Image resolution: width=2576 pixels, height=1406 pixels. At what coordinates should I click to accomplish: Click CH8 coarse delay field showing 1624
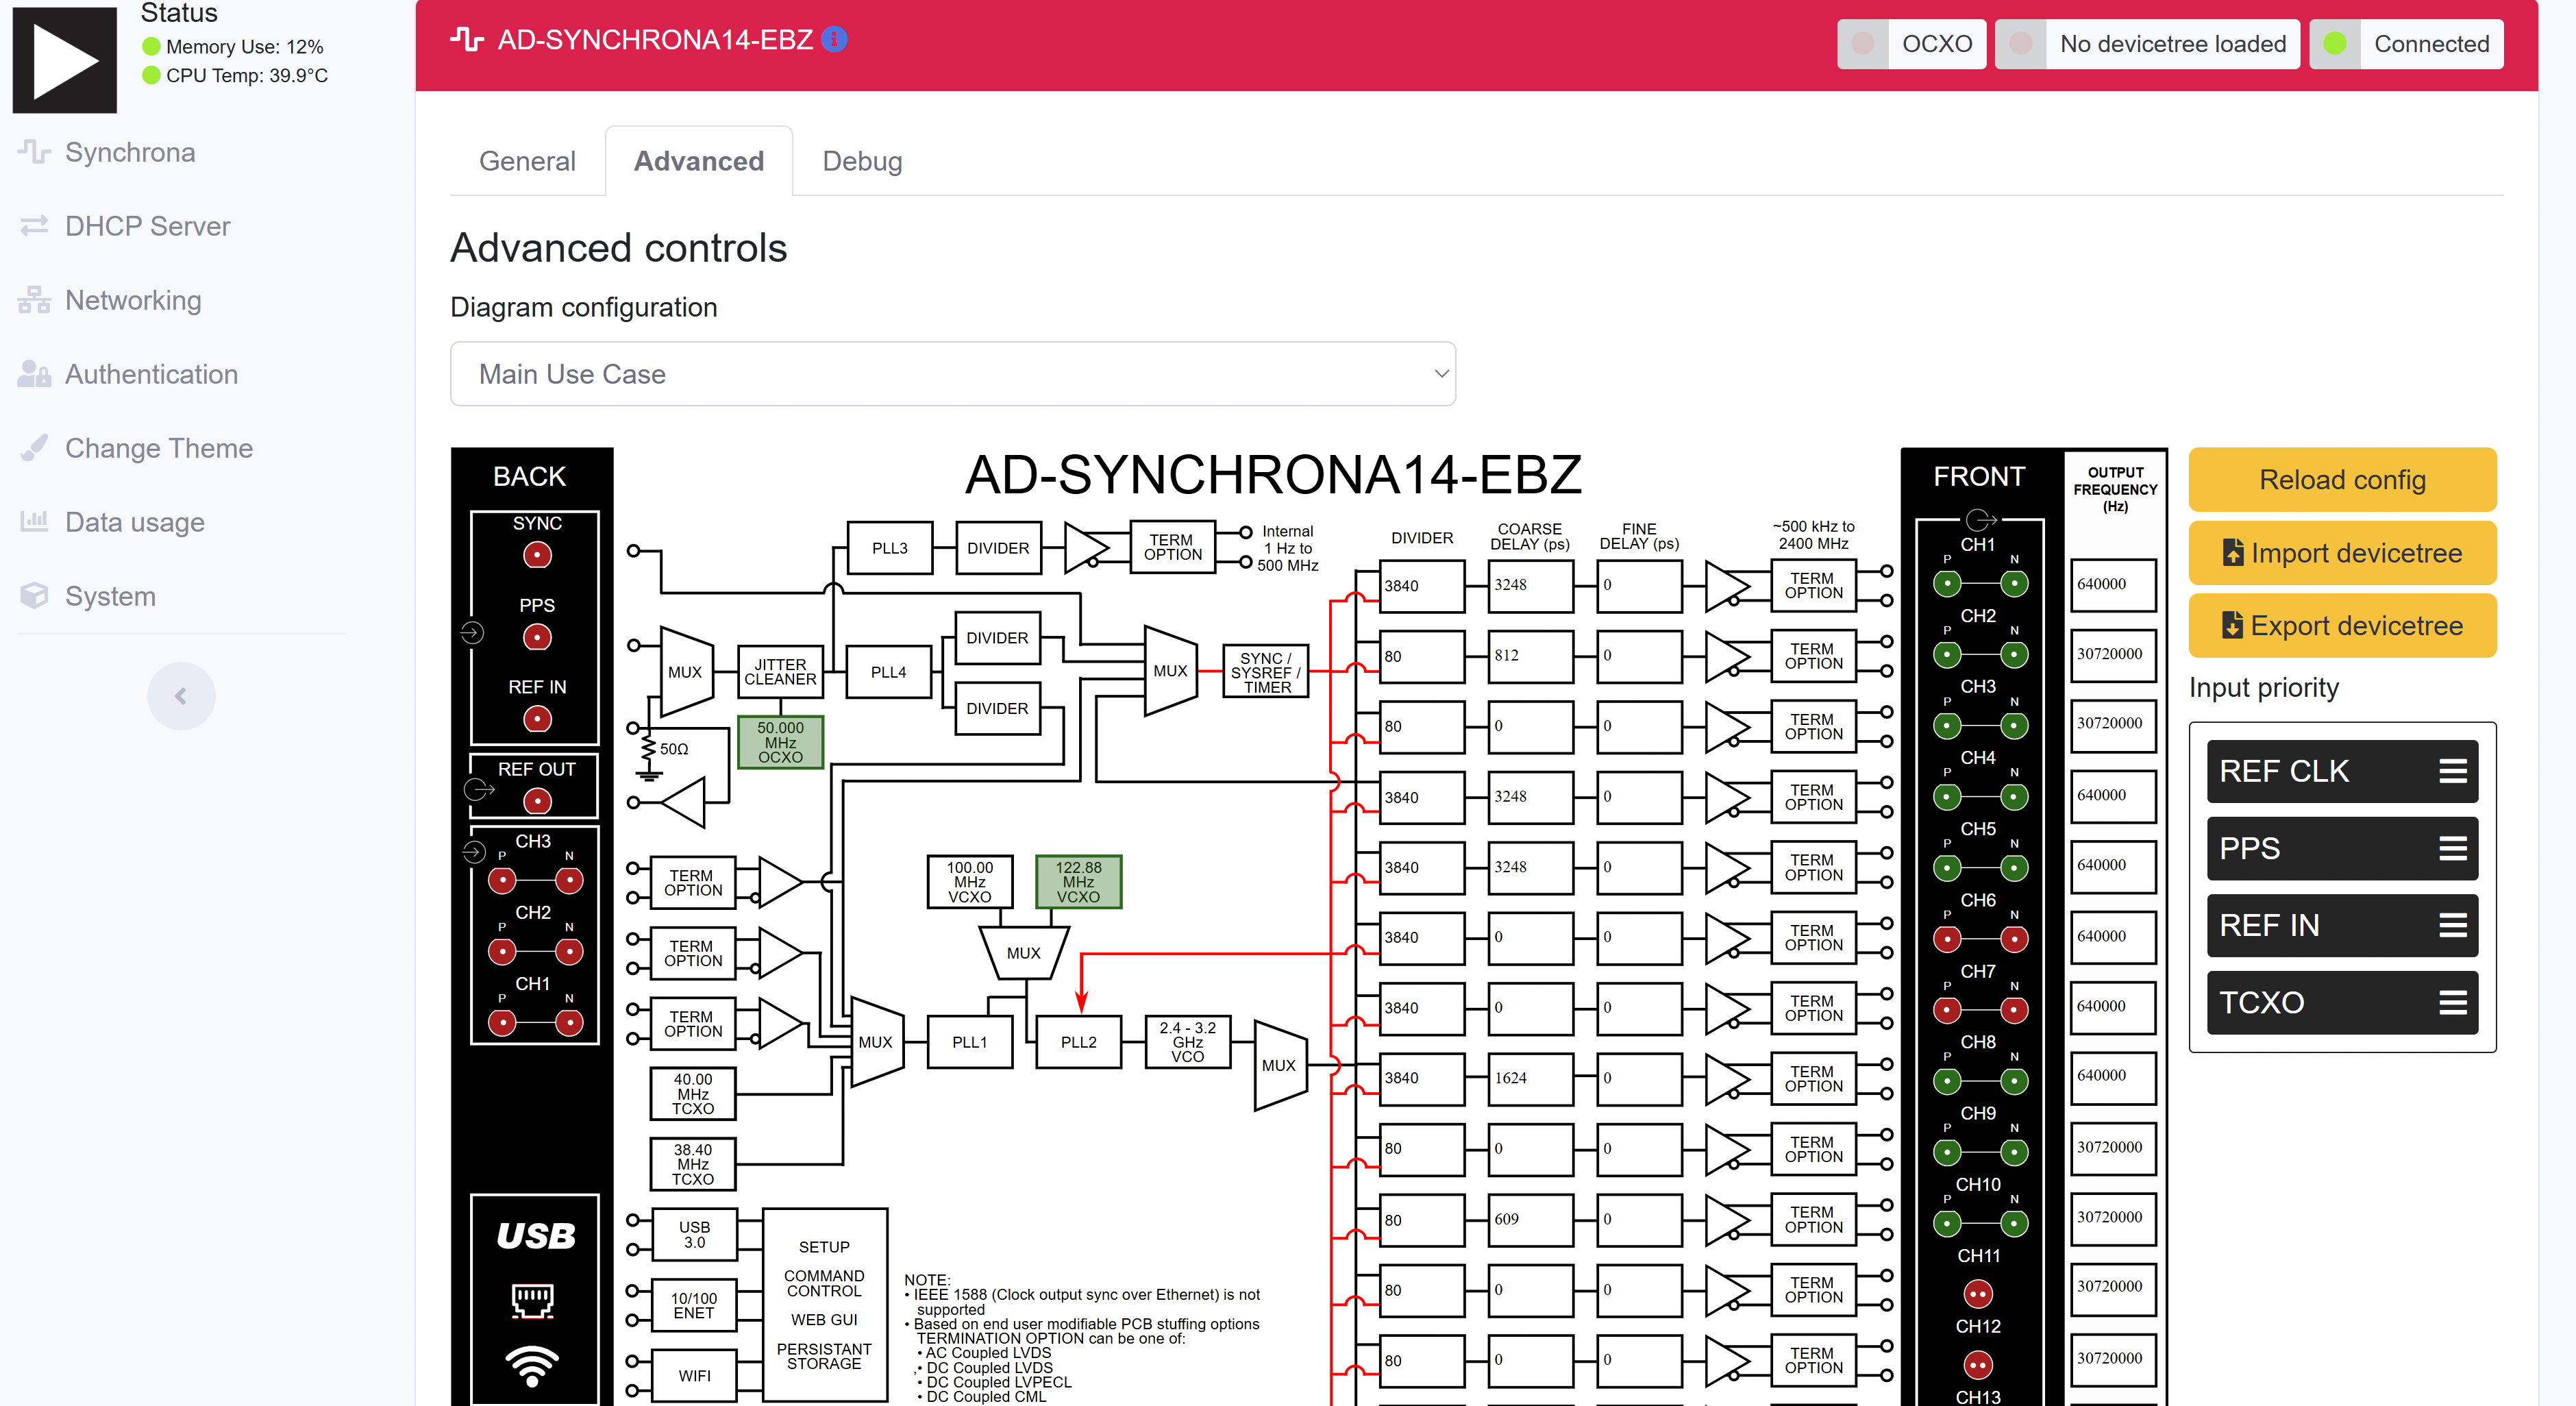coord(1530,1078)
